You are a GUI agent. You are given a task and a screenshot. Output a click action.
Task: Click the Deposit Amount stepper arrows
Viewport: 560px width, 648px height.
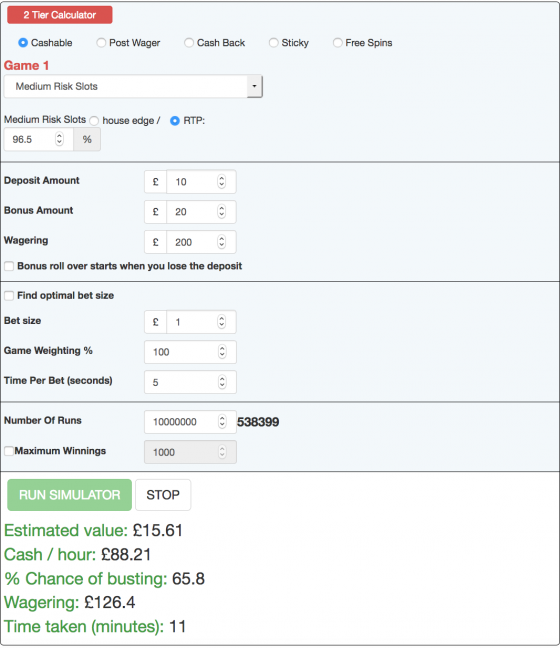tap(222, 181)
